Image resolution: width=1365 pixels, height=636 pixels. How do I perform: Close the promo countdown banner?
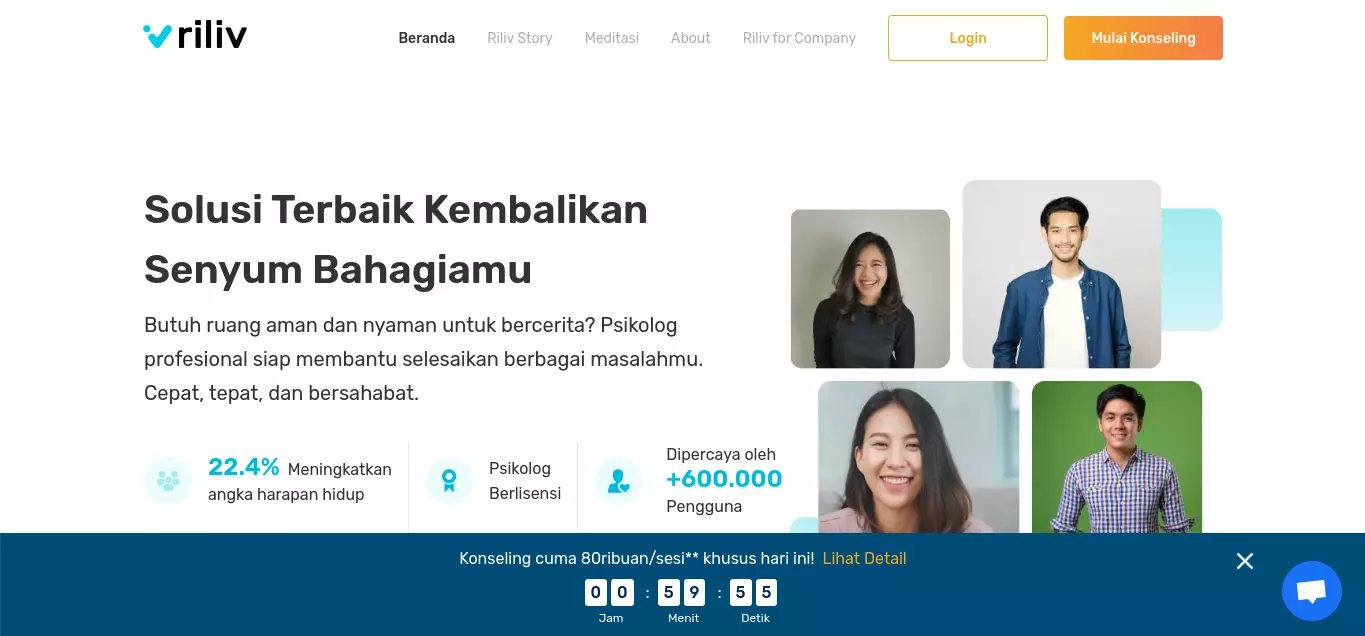(1245, 561)
